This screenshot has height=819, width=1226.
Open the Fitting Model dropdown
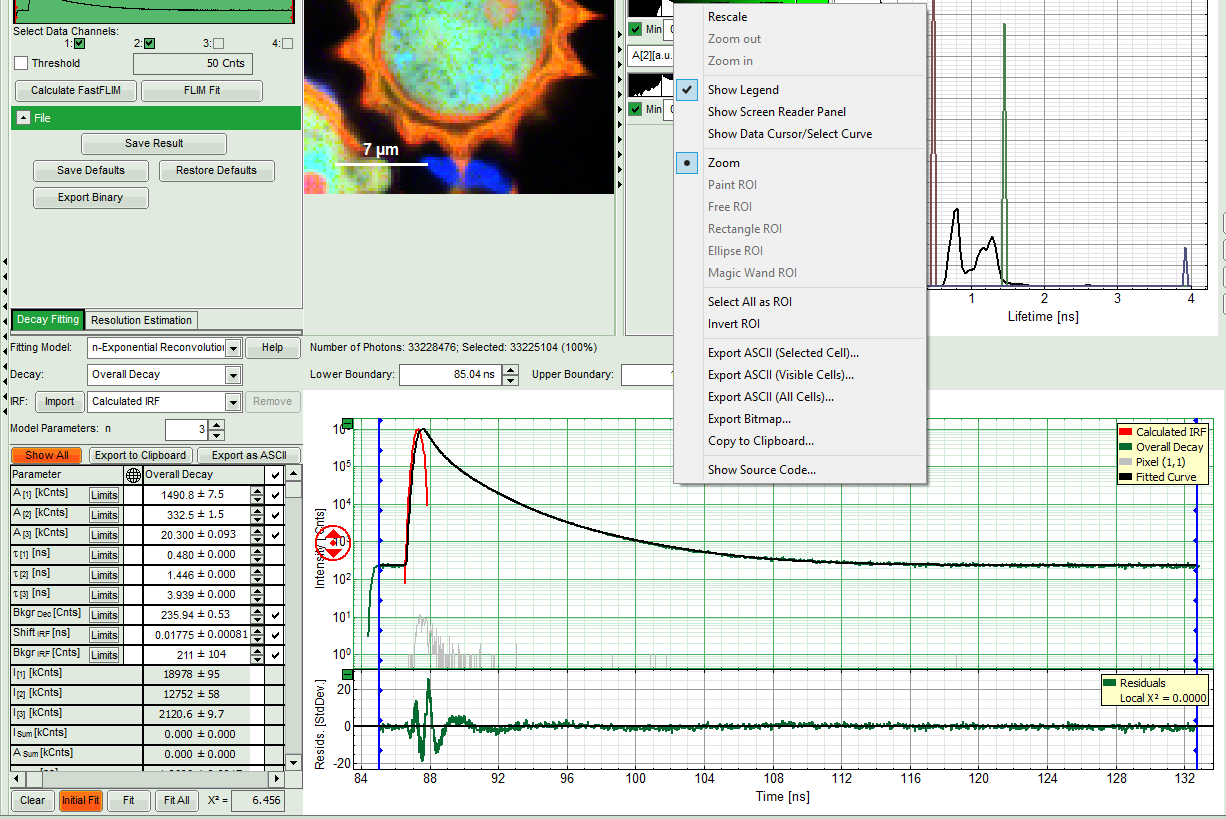pos(233,348)
